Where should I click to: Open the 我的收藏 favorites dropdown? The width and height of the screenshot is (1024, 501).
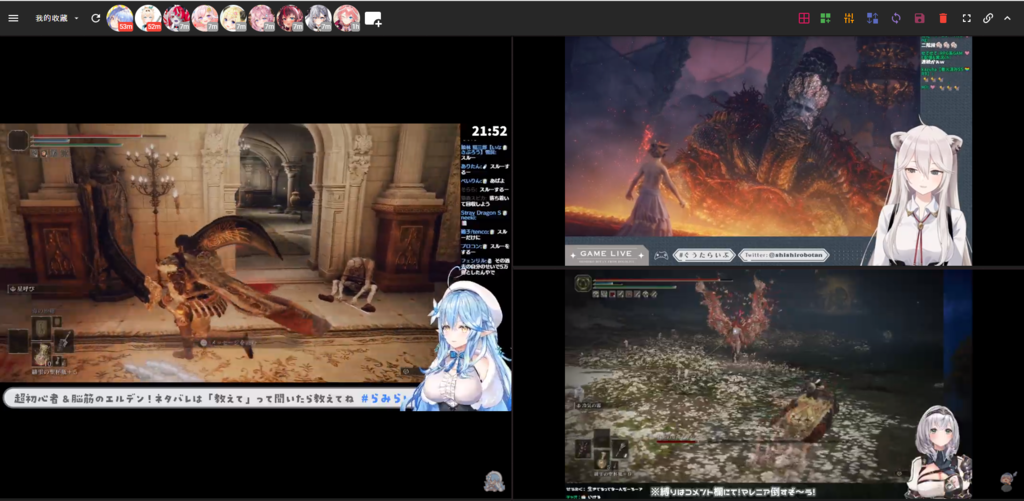click(57, 18)
